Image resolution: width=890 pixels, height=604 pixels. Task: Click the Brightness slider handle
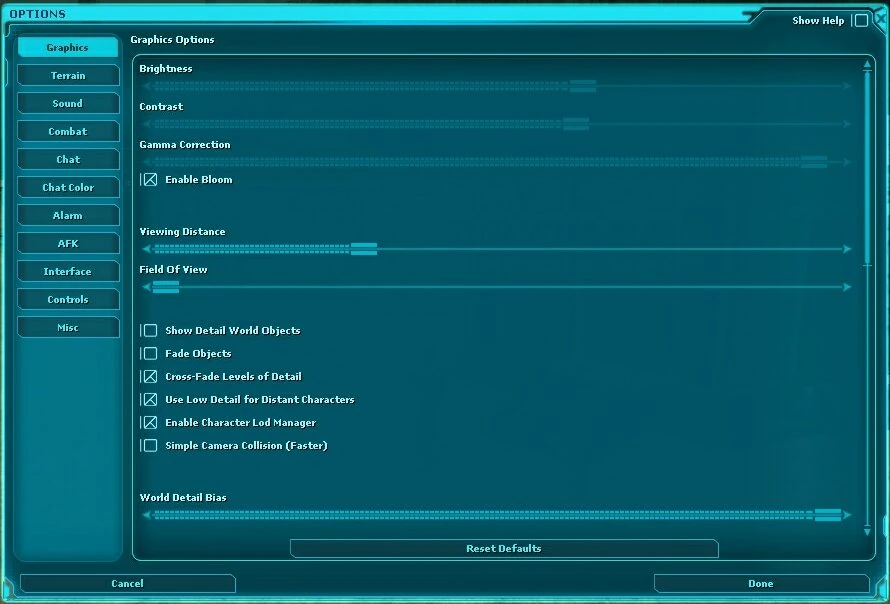tap(582, 86)
